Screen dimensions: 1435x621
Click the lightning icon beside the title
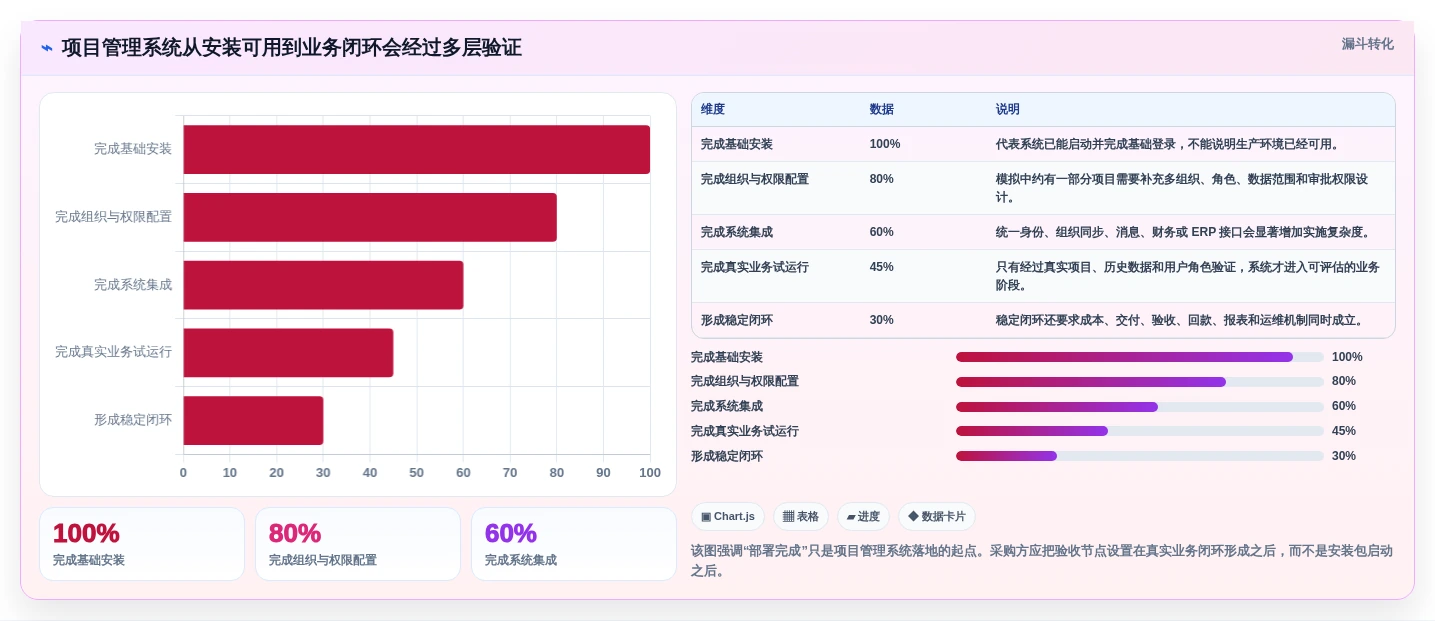click(x=47, y=48)
